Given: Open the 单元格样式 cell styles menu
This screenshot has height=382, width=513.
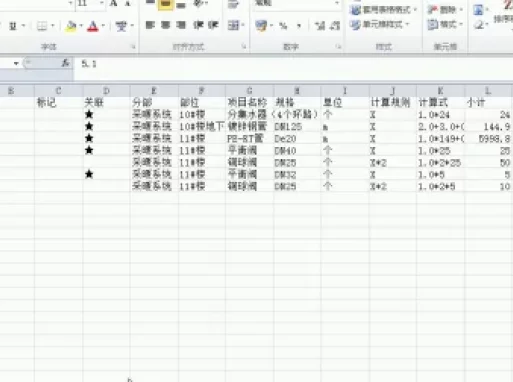Looking at the screenshot, I should pyautogui.click(x=380, y=25).
